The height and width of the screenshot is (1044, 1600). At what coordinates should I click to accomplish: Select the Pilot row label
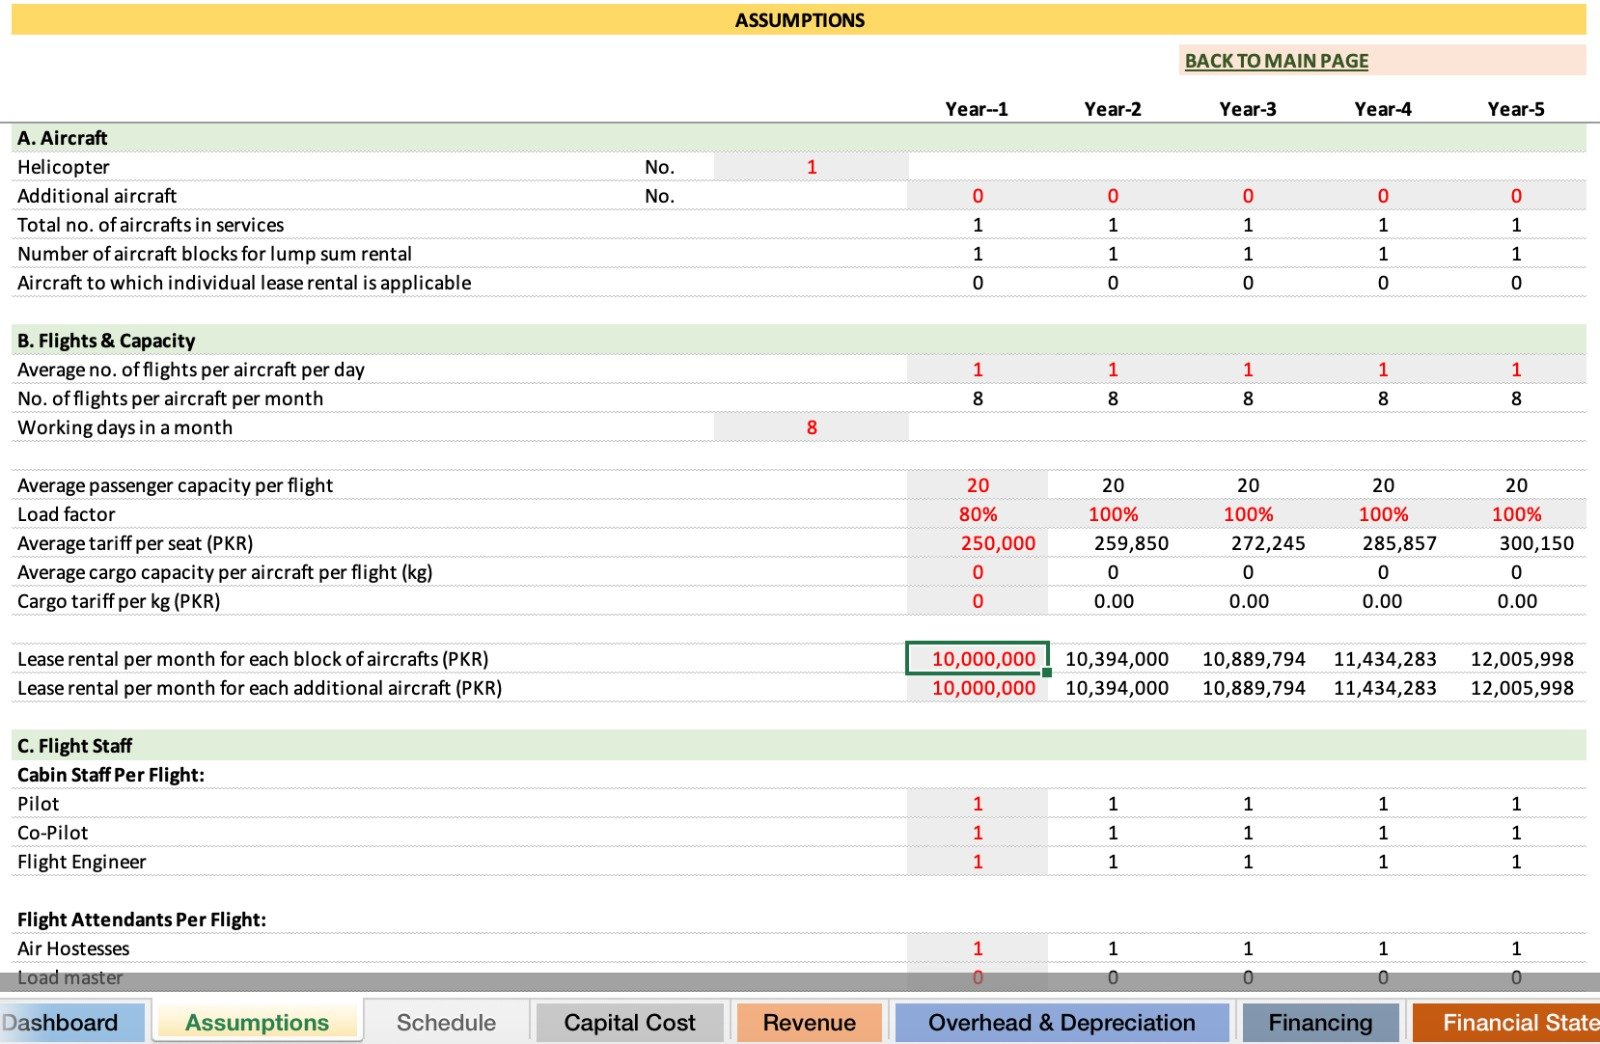[38, 804]
